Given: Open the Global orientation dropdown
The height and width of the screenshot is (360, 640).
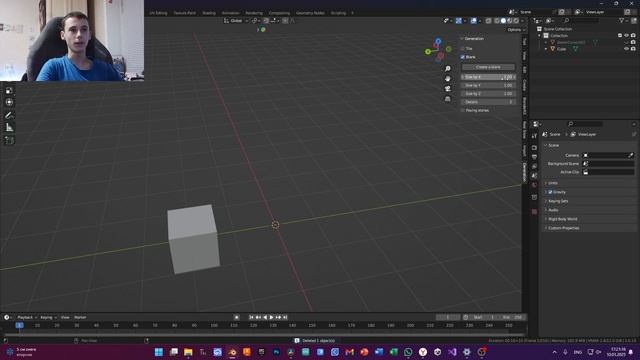Looking at the screenshot, I should 237,21.
